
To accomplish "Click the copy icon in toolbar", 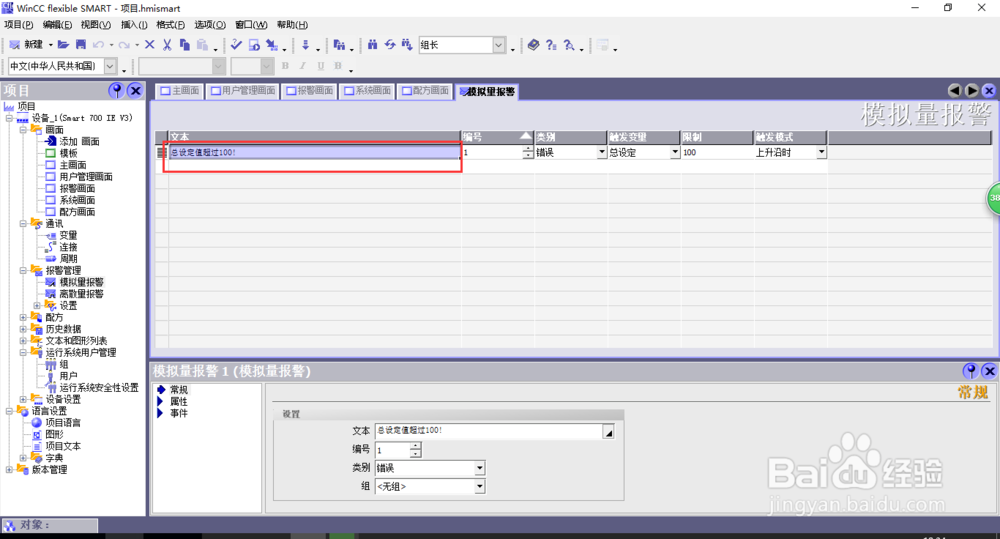I will [x=185, y=45].
